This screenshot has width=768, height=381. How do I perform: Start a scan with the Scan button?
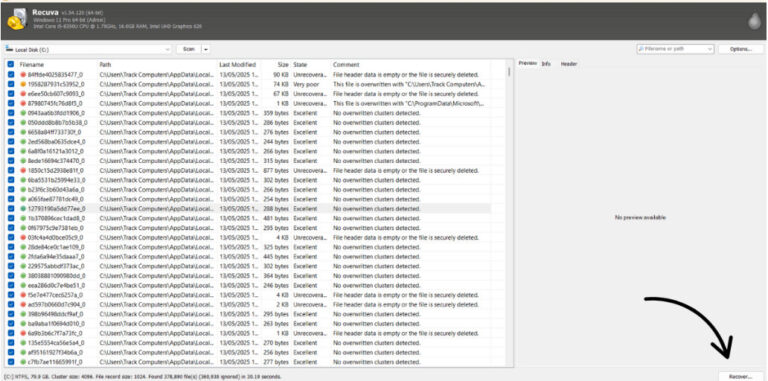(x=189, y=49)
